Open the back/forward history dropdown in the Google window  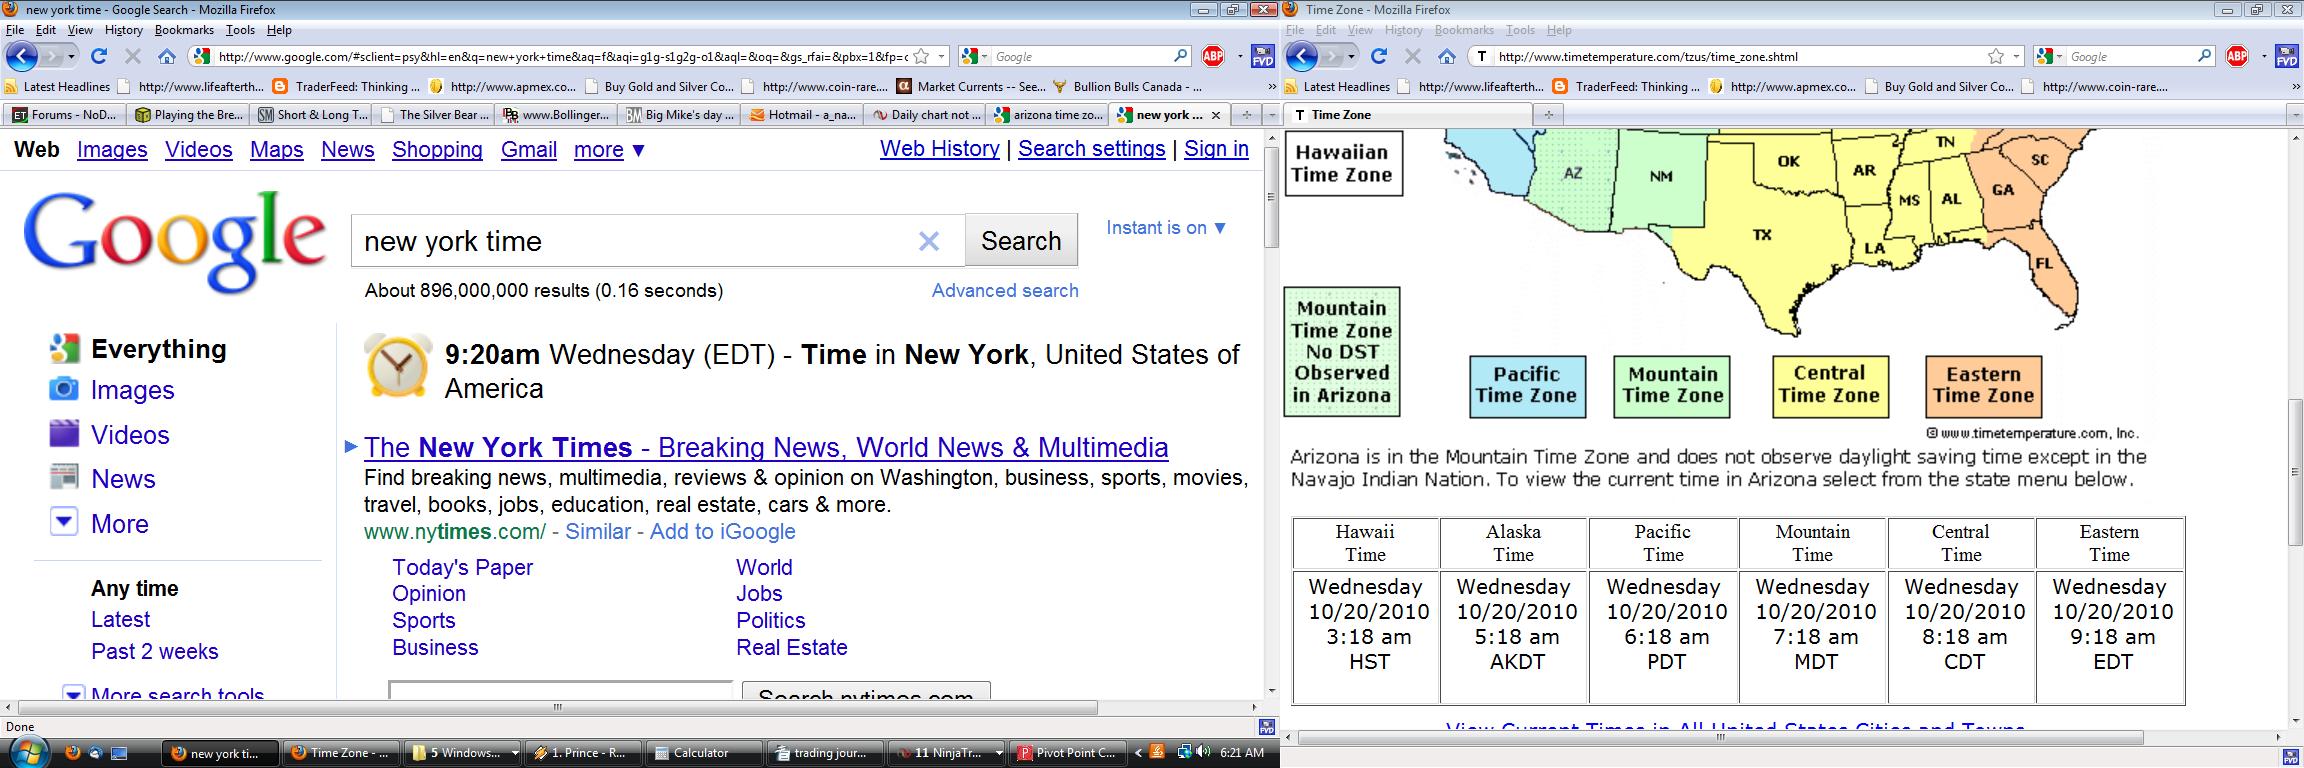[70, 56]
